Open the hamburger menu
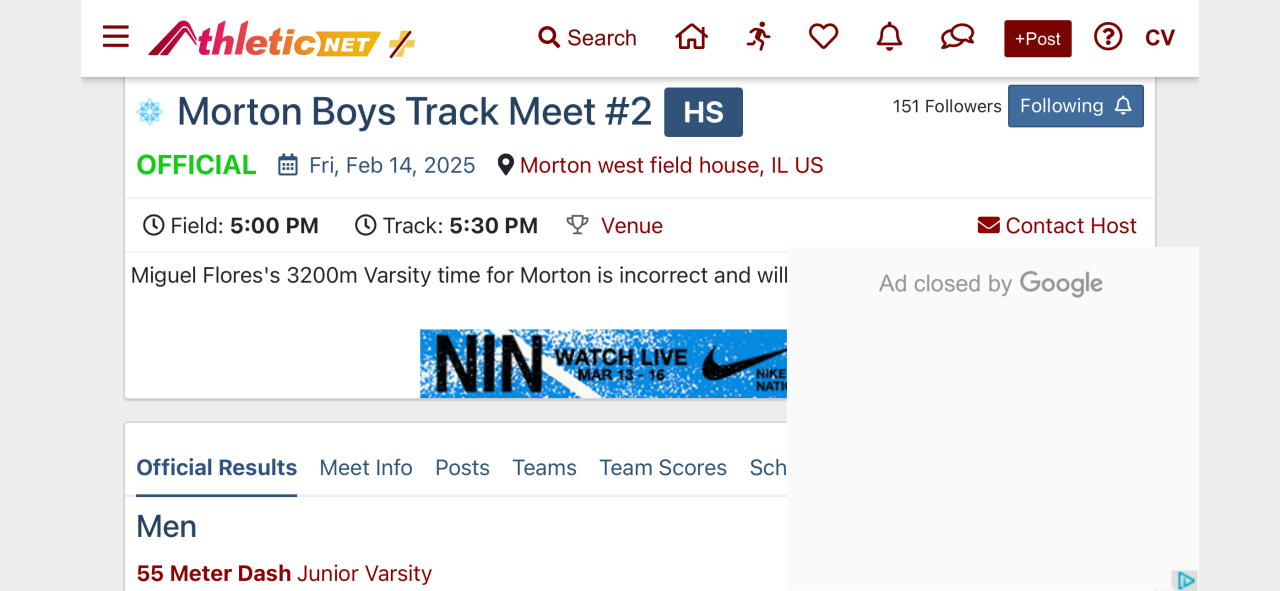1280x591 pixels. pos(116,38)
